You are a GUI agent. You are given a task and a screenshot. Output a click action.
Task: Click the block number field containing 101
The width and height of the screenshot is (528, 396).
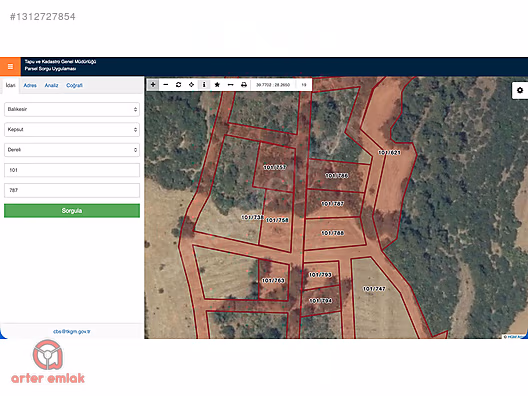(x=72, y=170)
